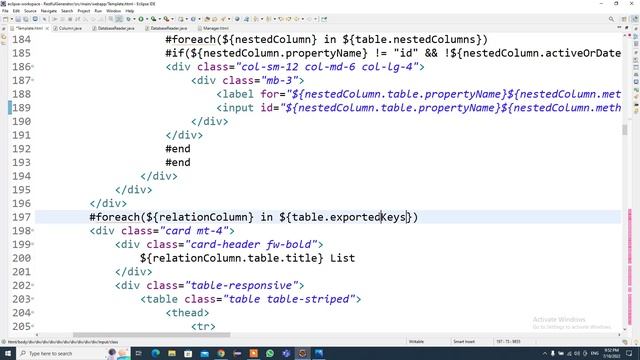Open the Source menu
Viewport: 640px width, 360px height.
(30, 11)
